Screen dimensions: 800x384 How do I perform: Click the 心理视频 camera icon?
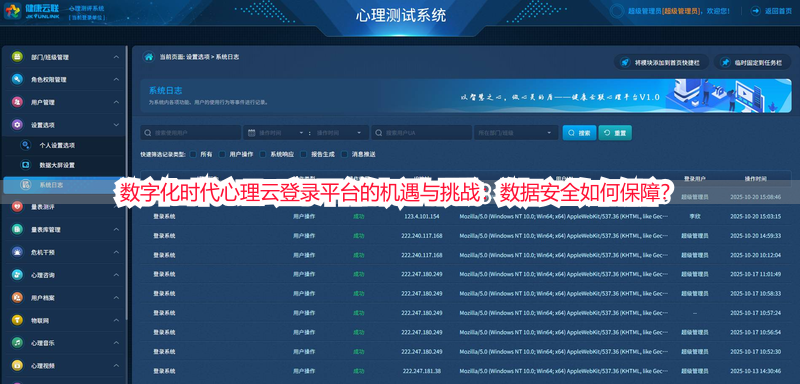(17, 366)
